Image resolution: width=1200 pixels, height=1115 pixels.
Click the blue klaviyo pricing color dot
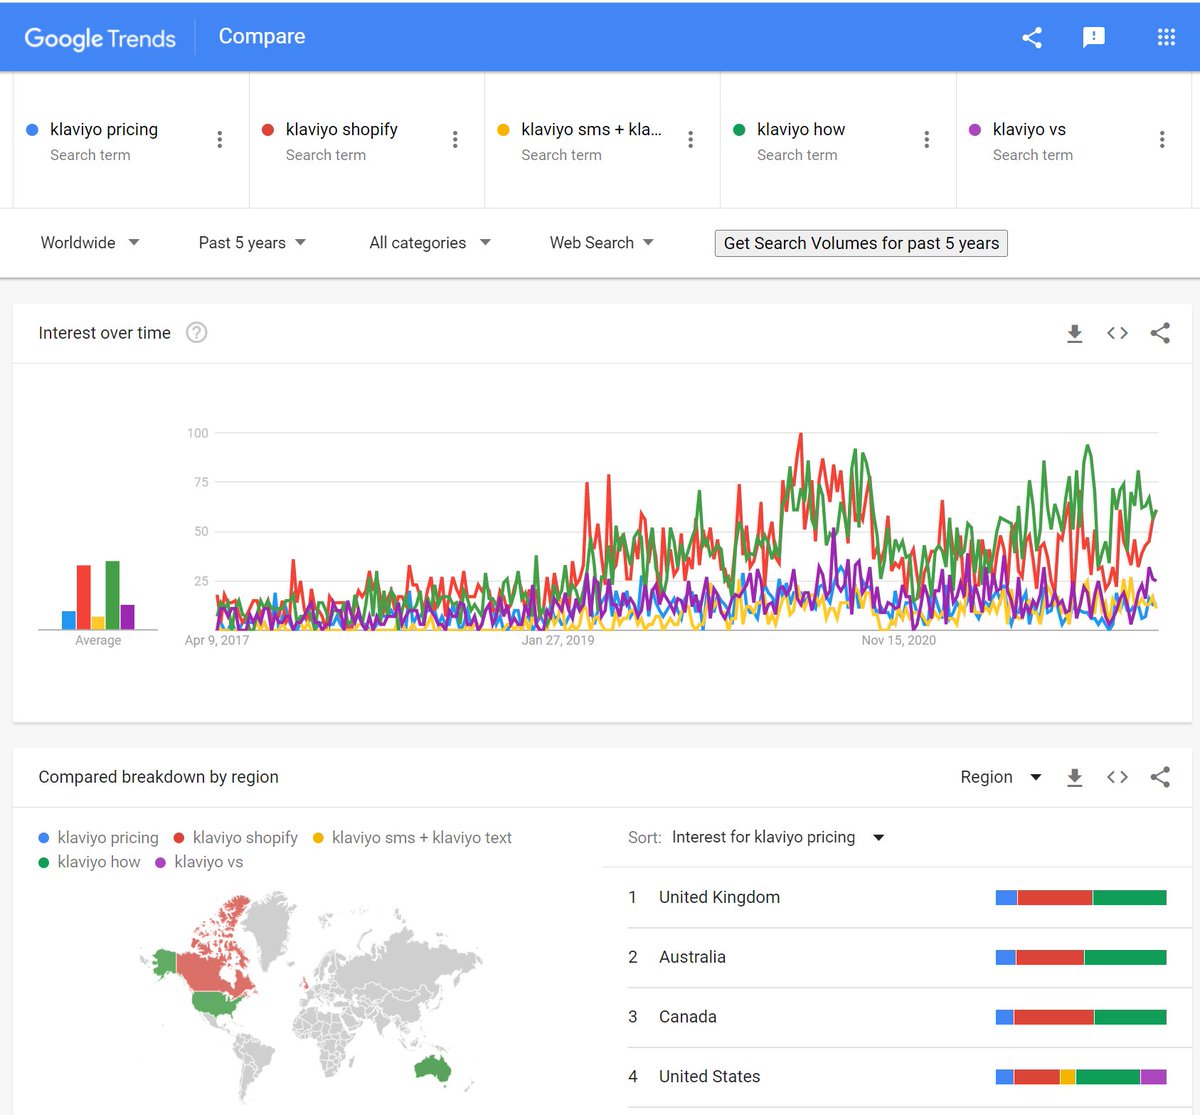pos(30,129)
